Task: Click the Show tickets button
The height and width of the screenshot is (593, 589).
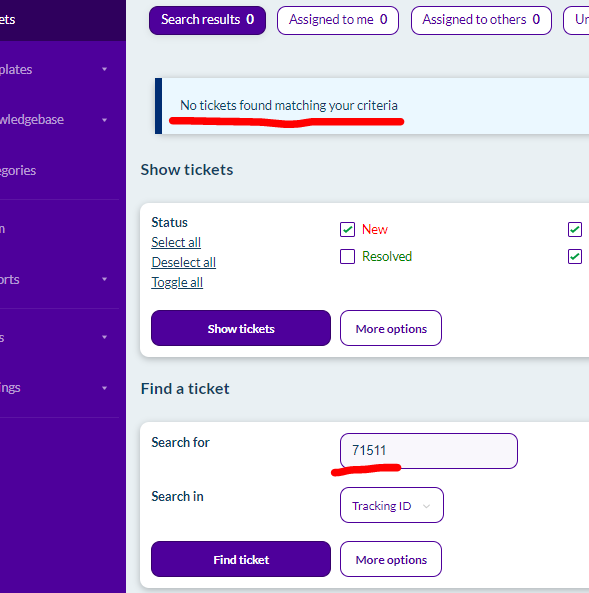Action: (x=241, y=328)
